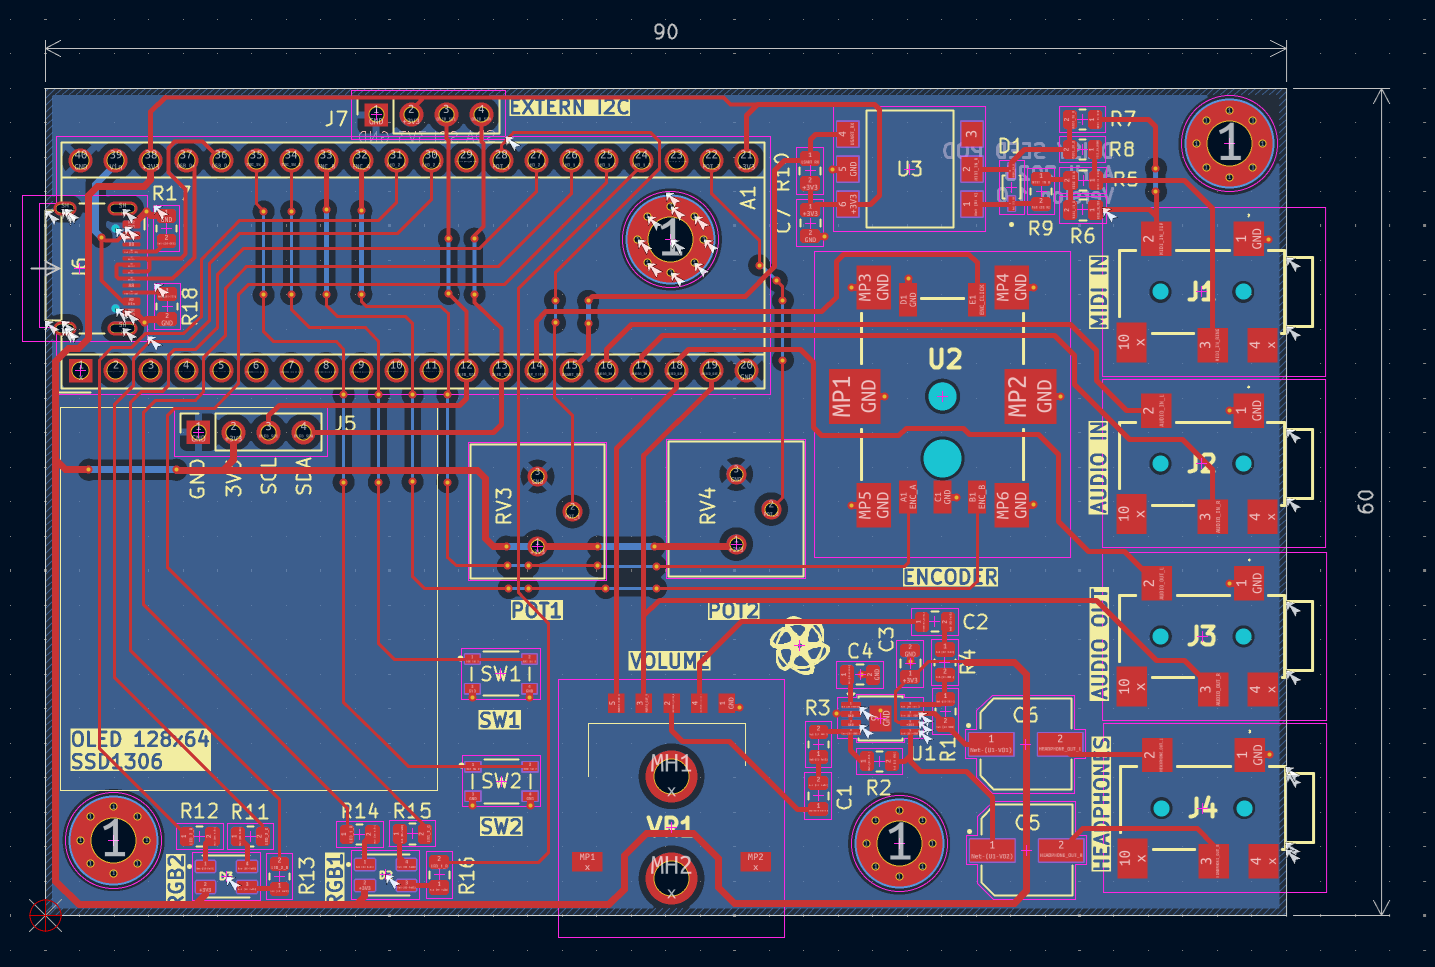Viewport: 1435px width, 967px height.
Task: Select the J7 reference designator
Action: click(336, 119)
